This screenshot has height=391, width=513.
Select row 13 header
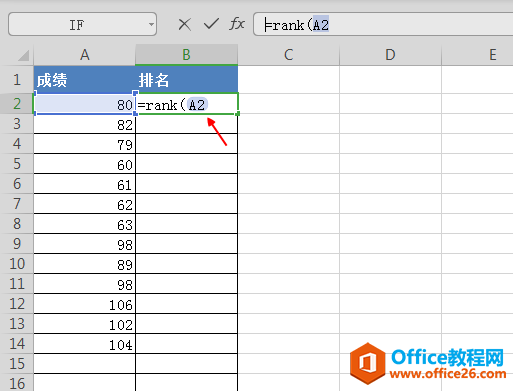[x=17, y=324]
